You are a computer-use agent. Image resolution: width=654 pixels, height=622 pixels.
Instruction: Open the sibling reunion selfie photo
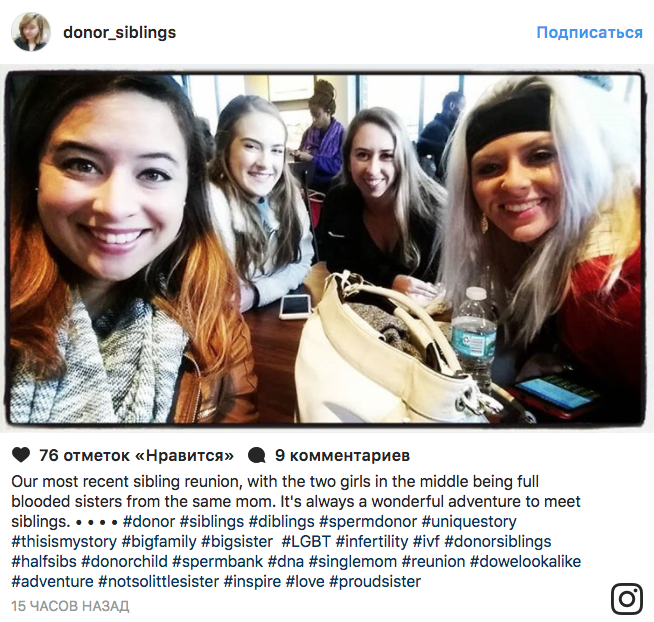[x=324, y=249]
